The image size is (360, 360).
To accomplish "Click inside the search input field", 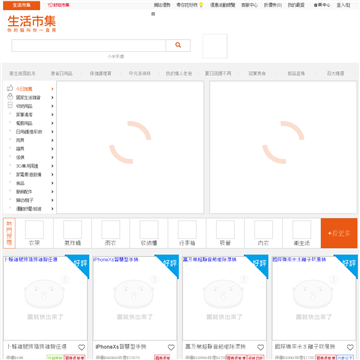I will tap(88, 45).
